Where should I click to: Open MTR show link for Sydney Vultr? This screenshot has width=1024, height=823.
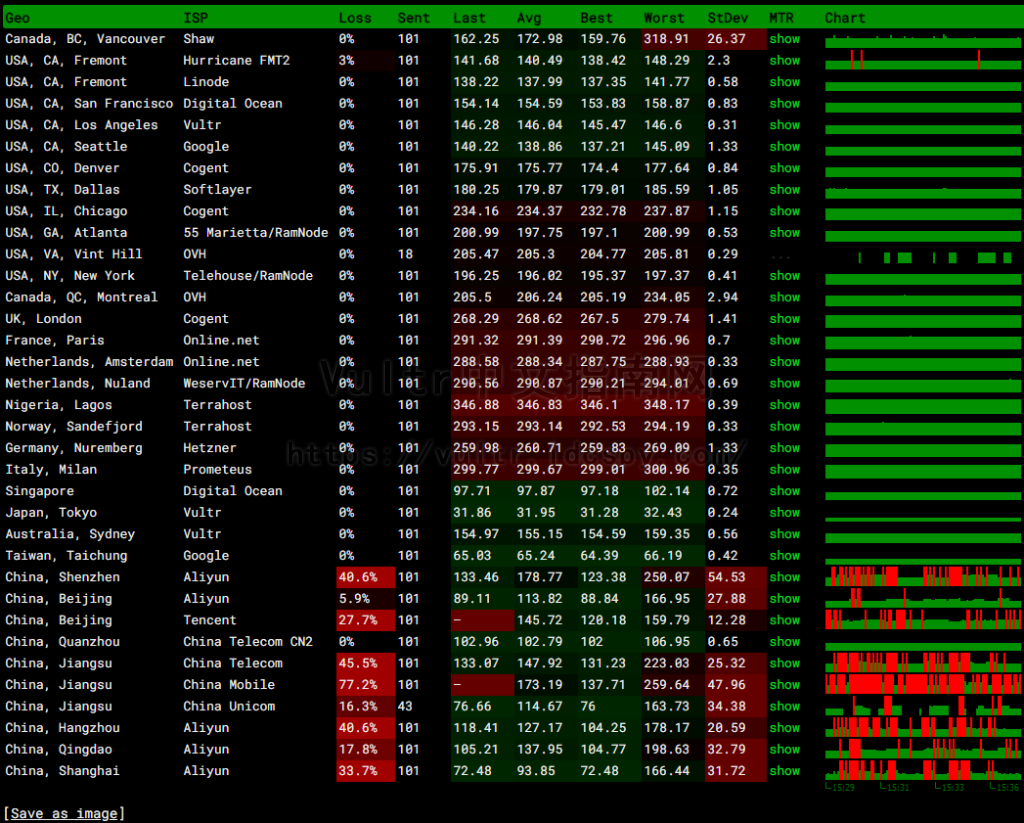(x=784, y=535)
